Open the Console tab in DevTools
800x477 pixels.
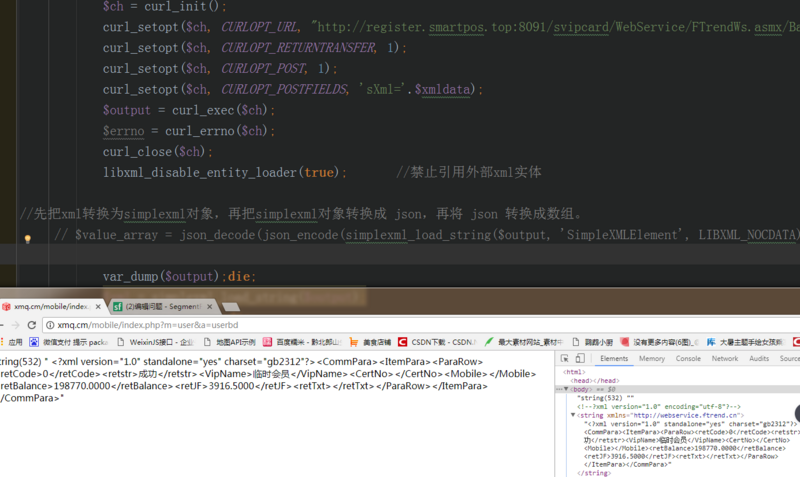coord(688,358)
